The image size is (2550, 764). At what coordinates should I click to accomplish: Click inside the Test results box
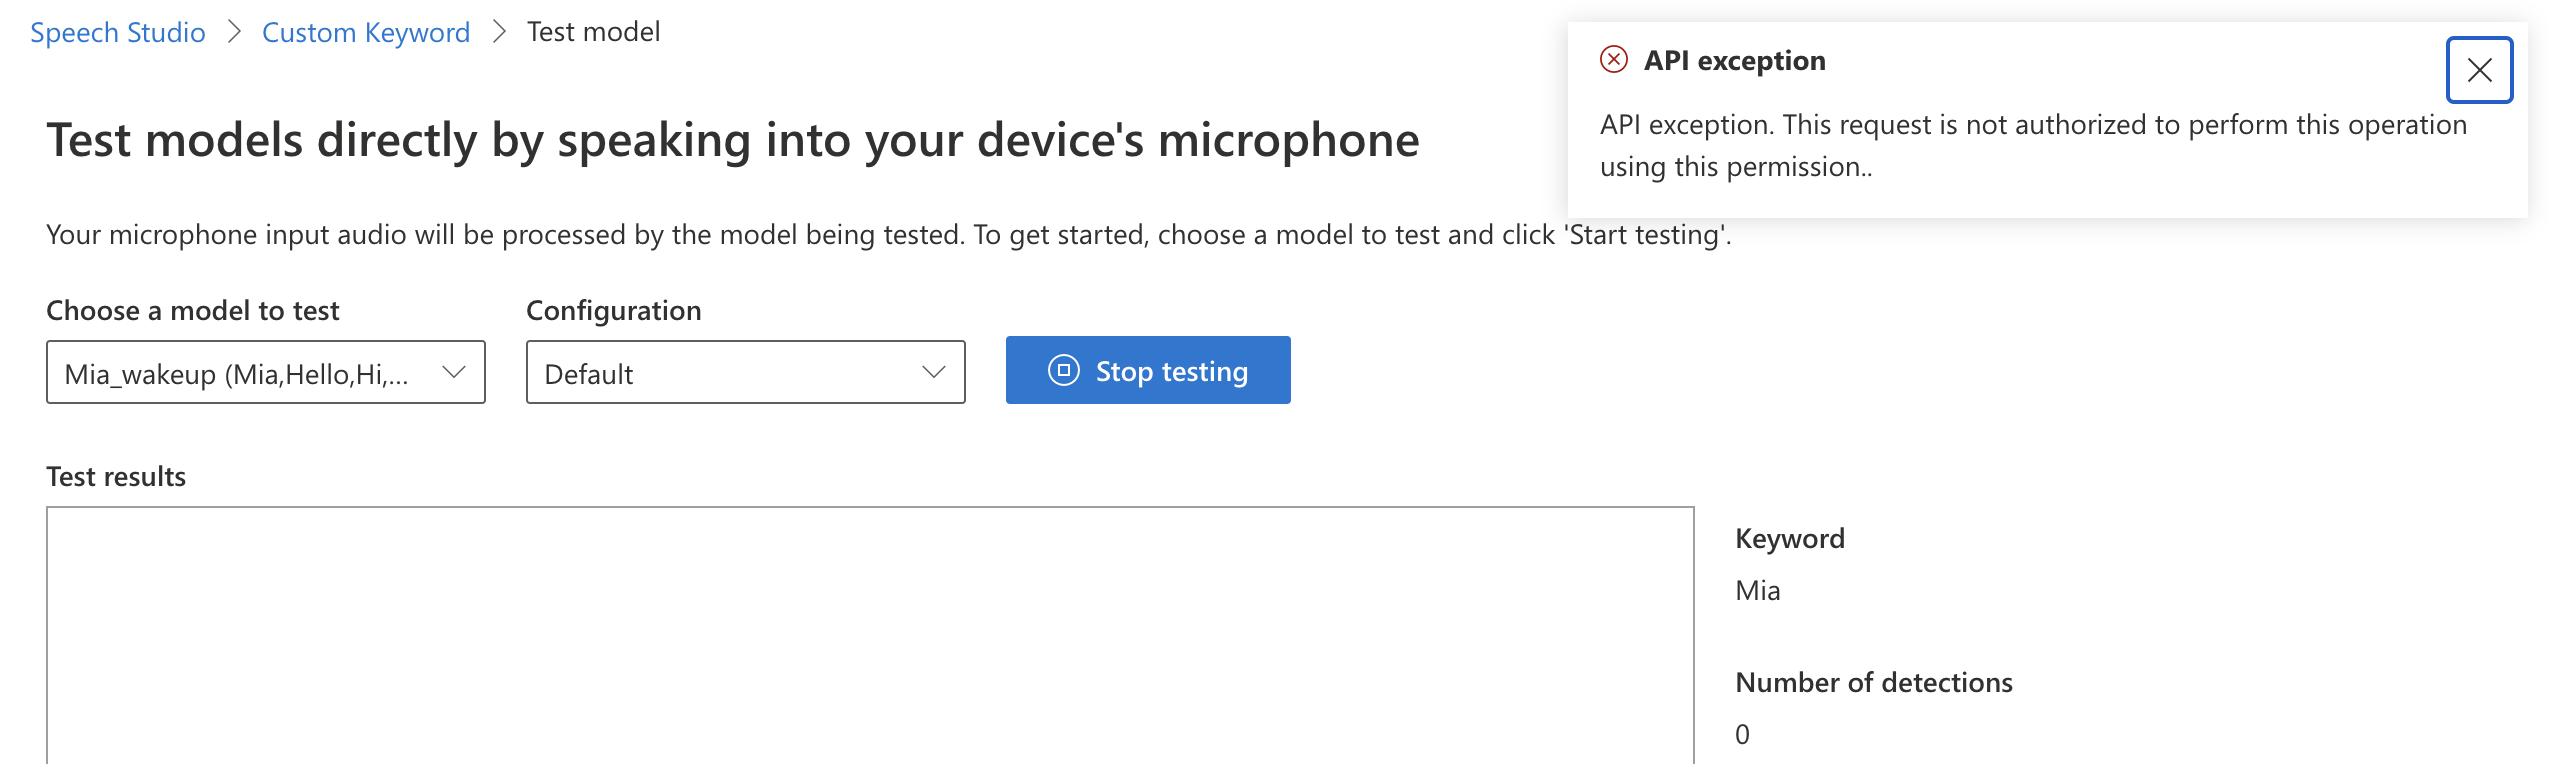[x=870, y=636]
